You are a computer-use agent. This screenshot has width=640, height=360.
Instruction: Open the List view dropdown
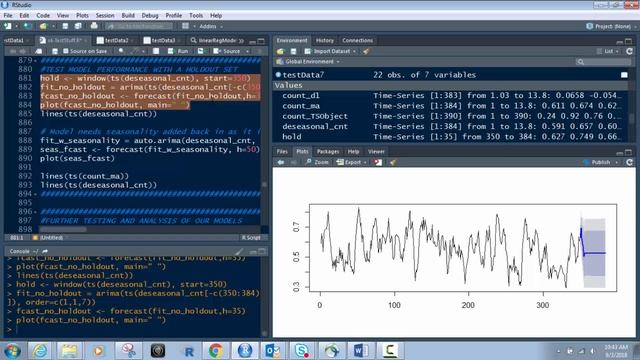point(608,51)
